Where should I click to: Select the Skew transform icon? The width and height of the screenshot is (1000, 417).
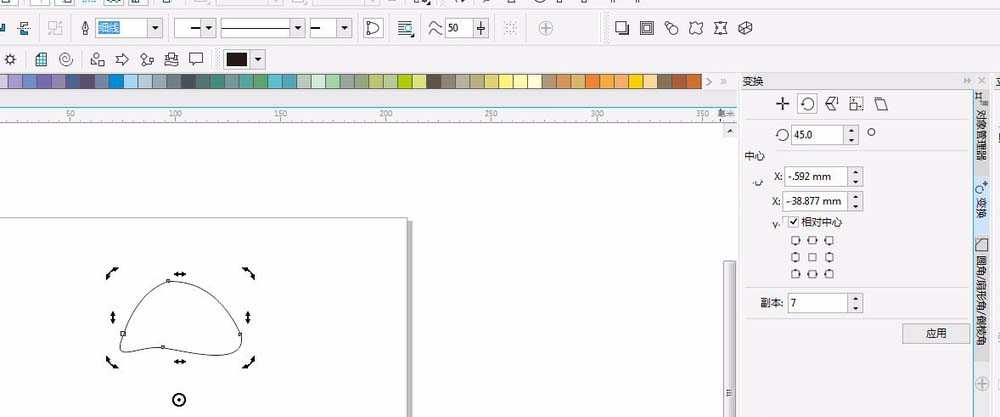[880, 104]
